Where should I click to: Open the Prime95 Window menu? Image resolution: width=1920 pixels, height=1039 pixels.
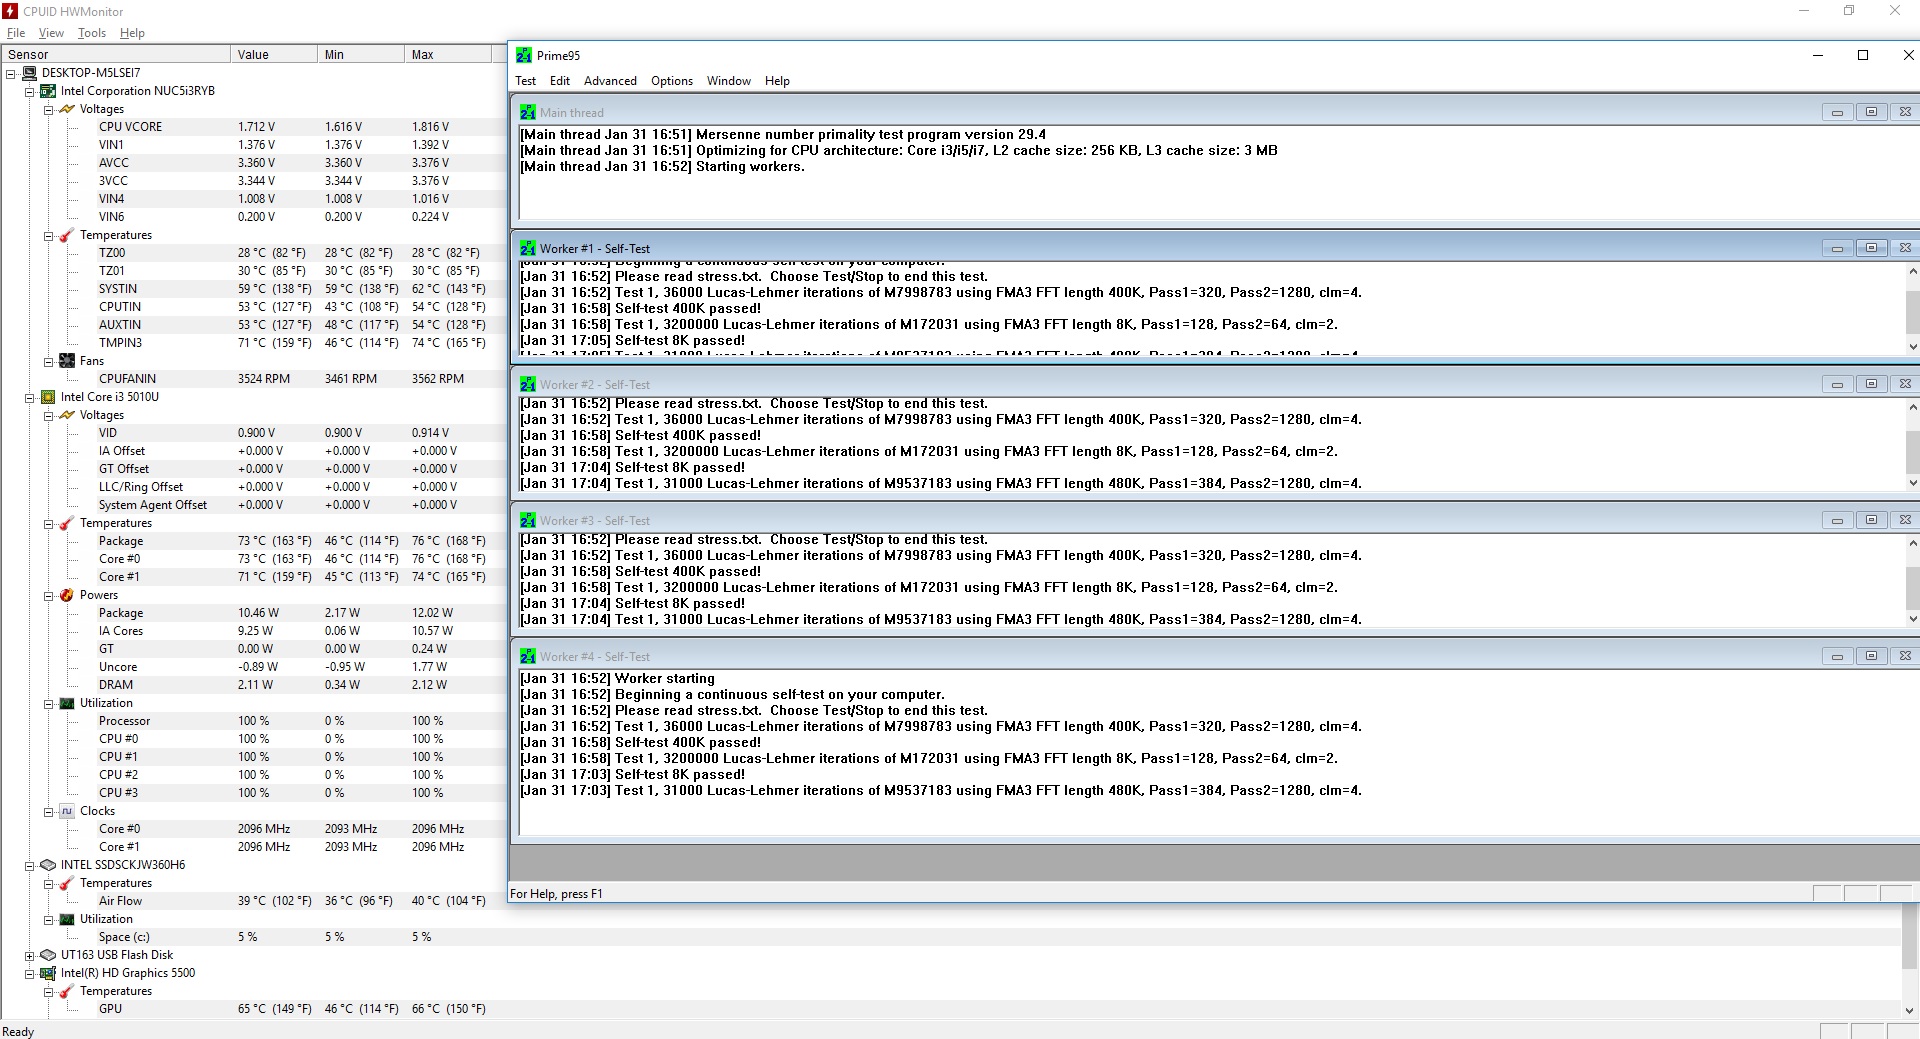(x=729, y=81)
